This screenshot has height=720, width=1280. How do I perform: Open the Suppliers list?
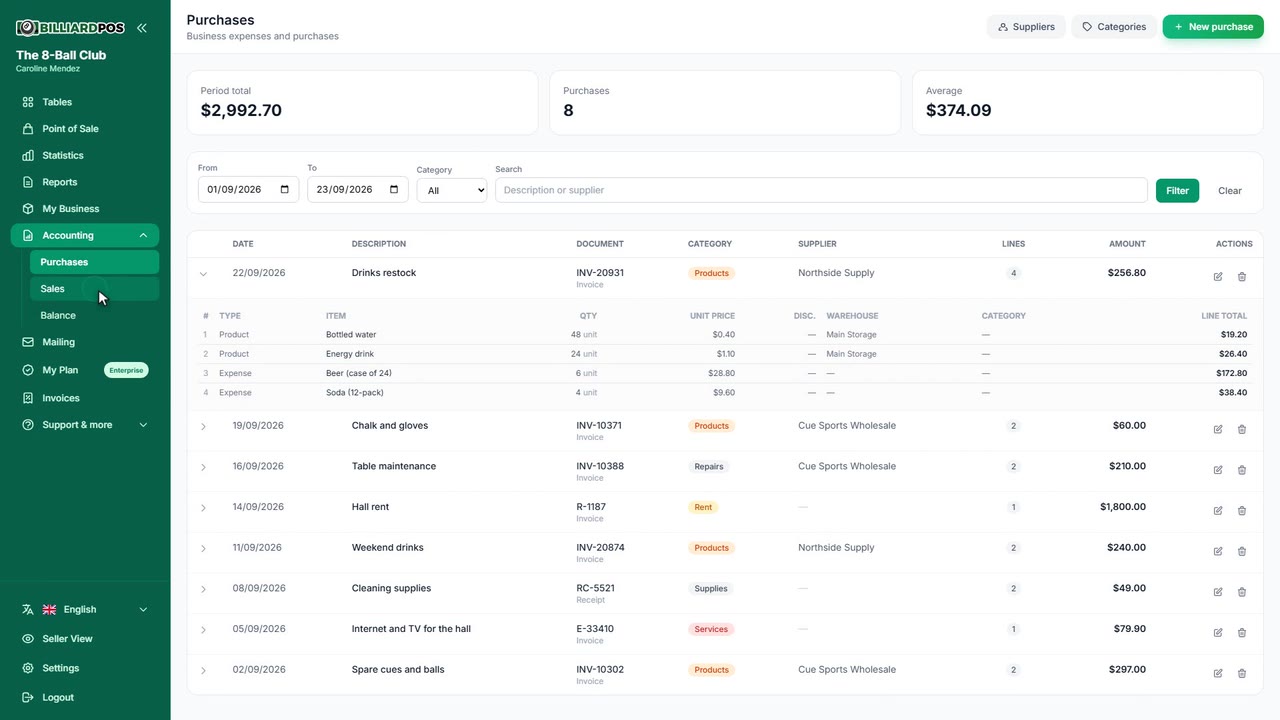(x=1026, y=27)
